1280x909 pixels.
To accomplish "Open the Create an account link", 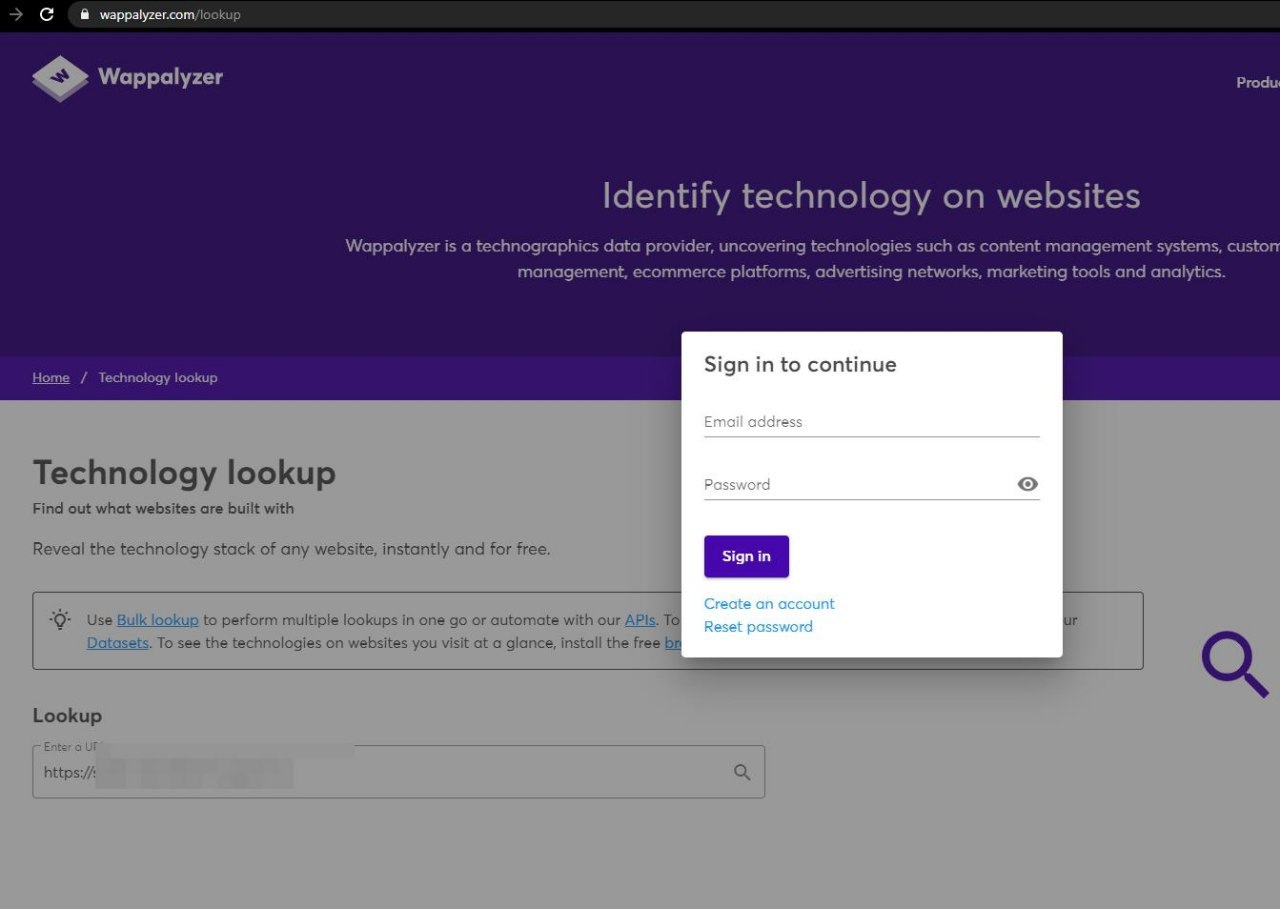I will [x=769, y=604].
